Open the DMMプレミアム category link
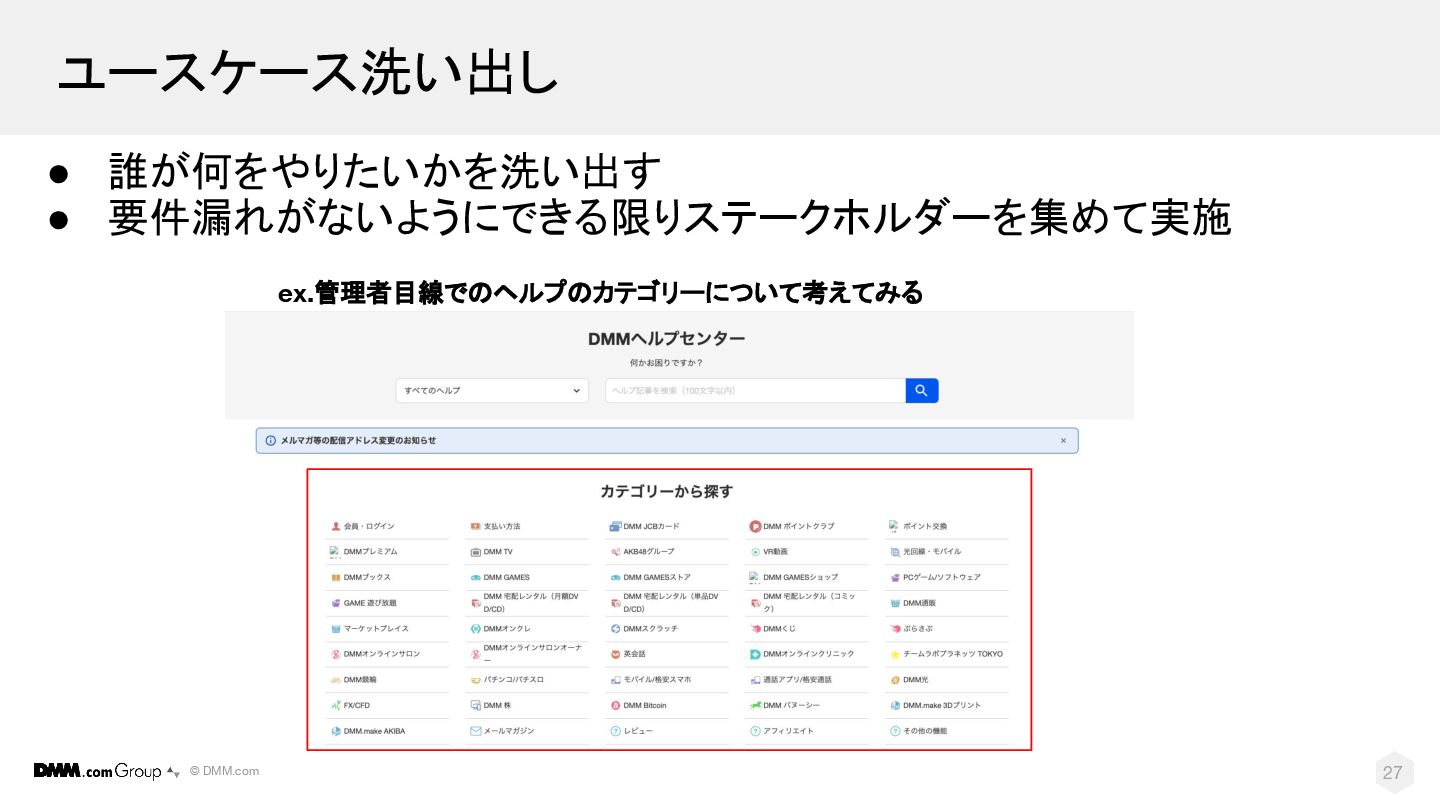This screenshot has height=810, width=1440. coord(371,552)
